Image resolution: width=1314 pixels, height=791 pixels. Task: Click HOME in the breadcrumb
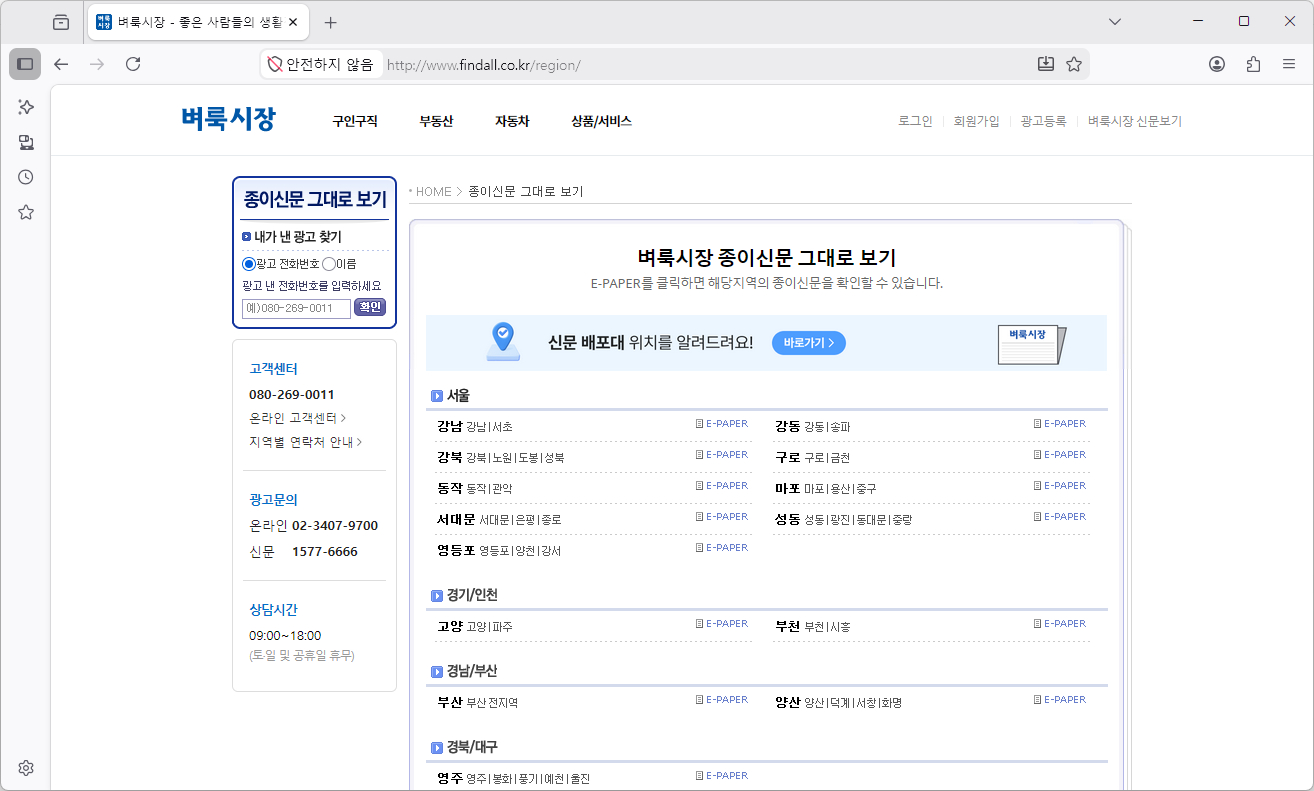coord(434,192)
